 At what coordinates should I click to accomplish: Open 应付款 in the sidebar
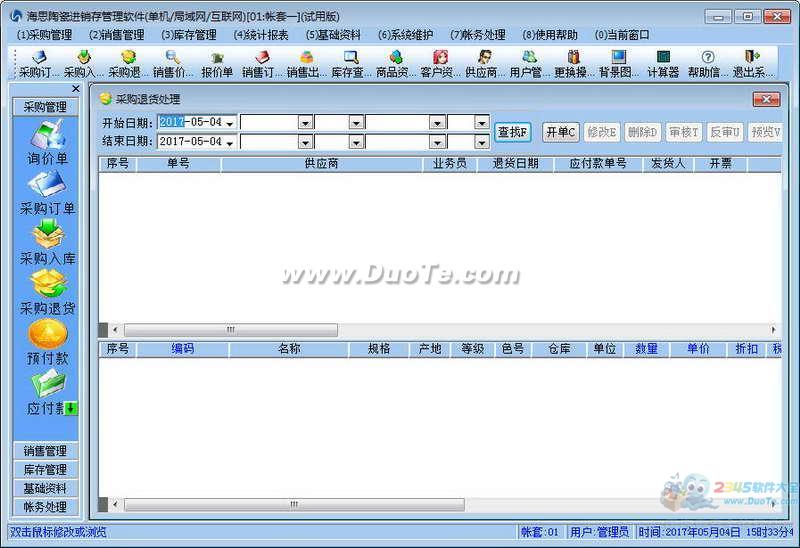click(47, 392)
